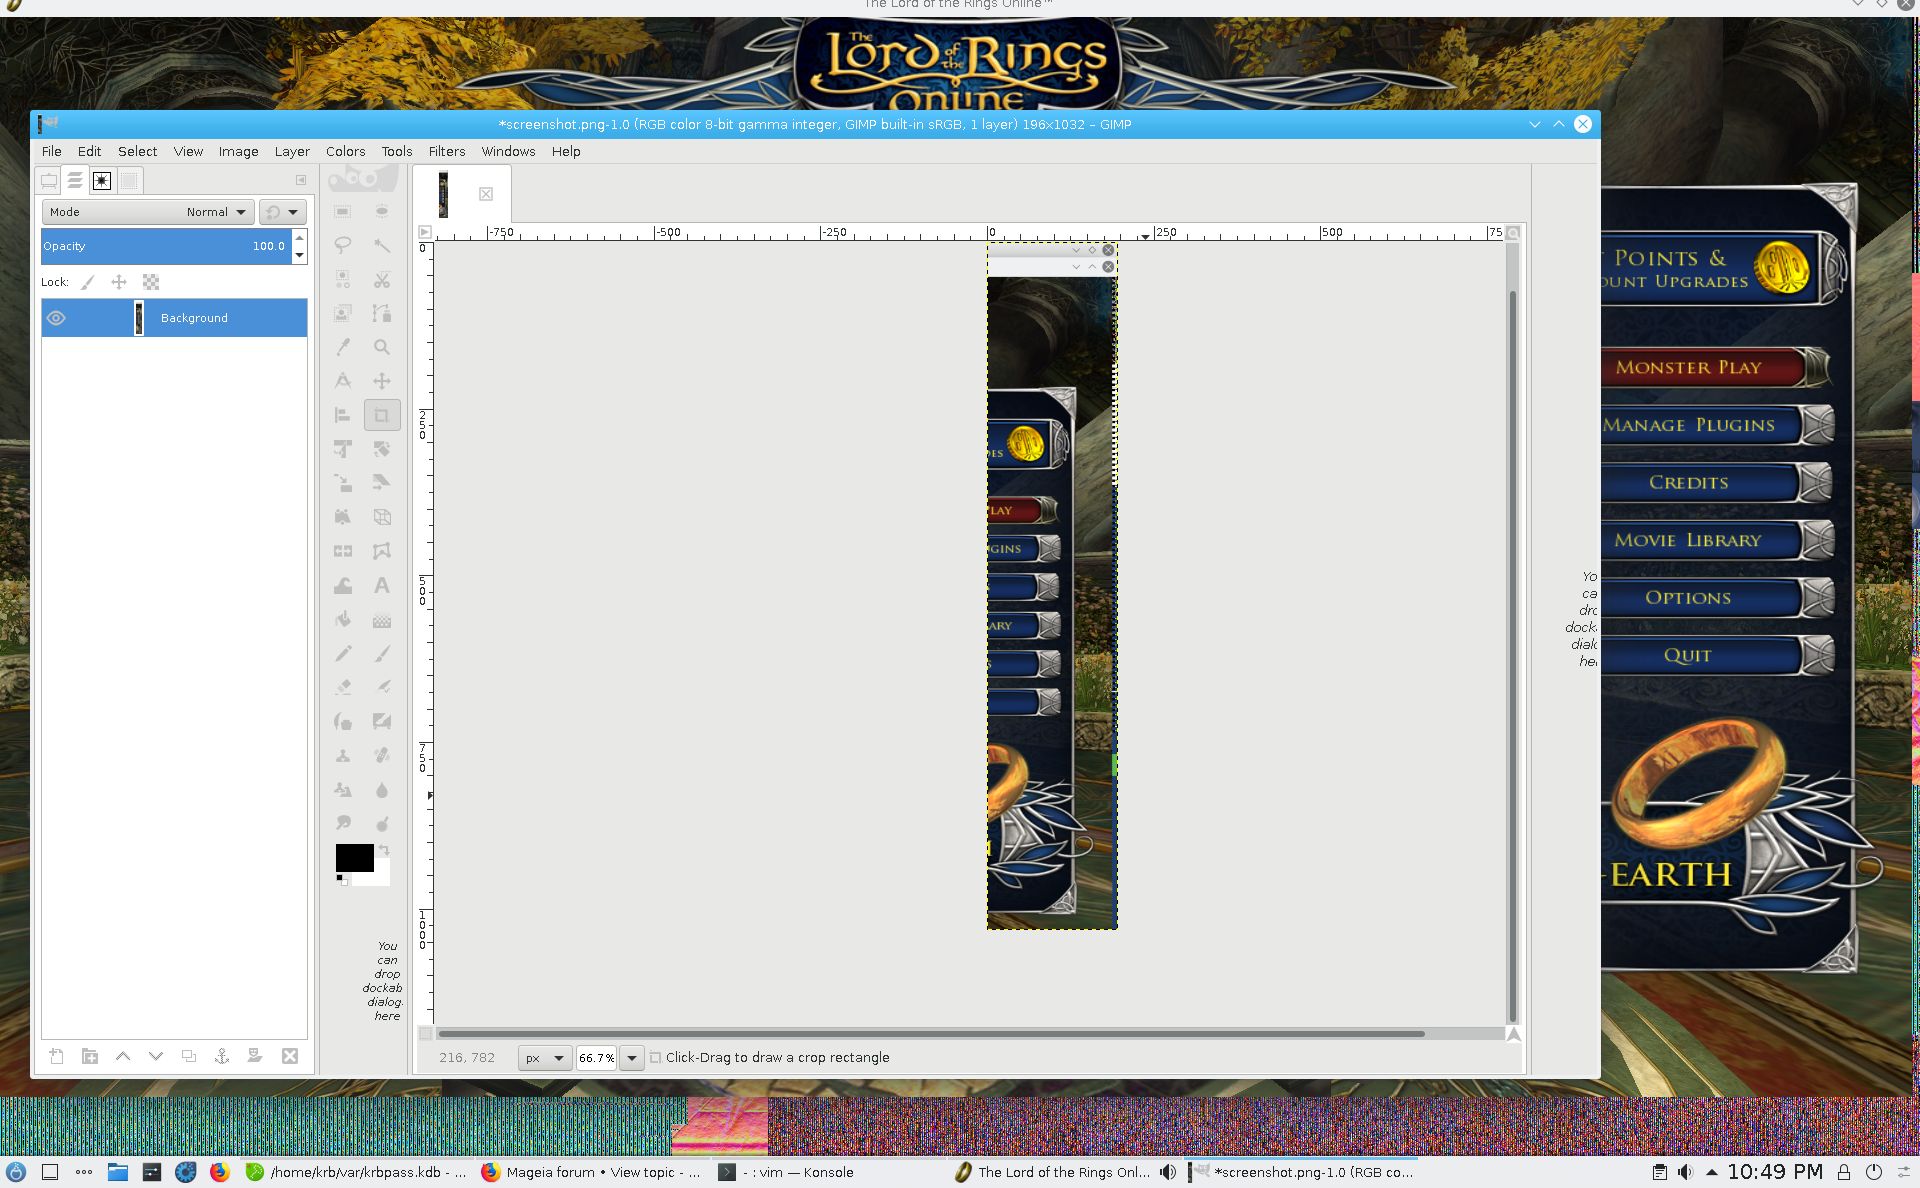The image size is (1920, 1188).
Task: Select the Bucket Fill tool
Action: pyautogui.click(x=342, y=619)
